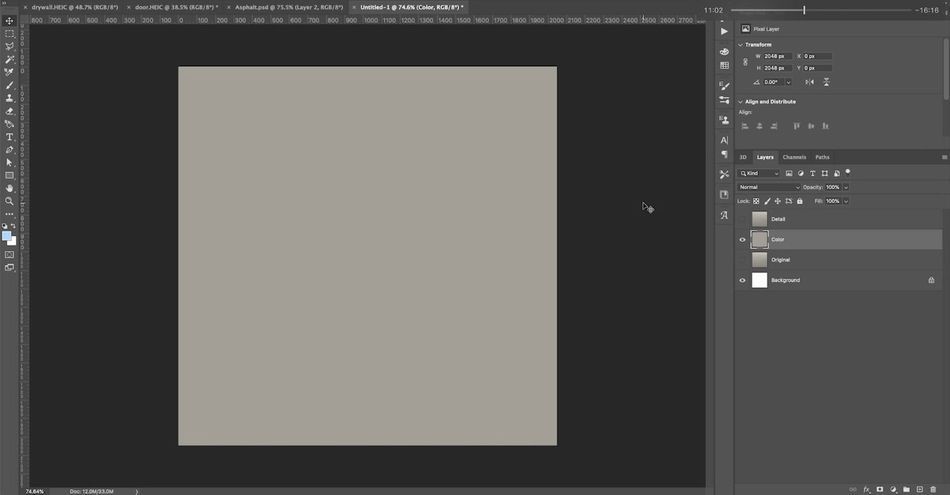The width and height of the screenshot is (950, 495).
Task: Click the align top edges button
Action: [796, 126]
